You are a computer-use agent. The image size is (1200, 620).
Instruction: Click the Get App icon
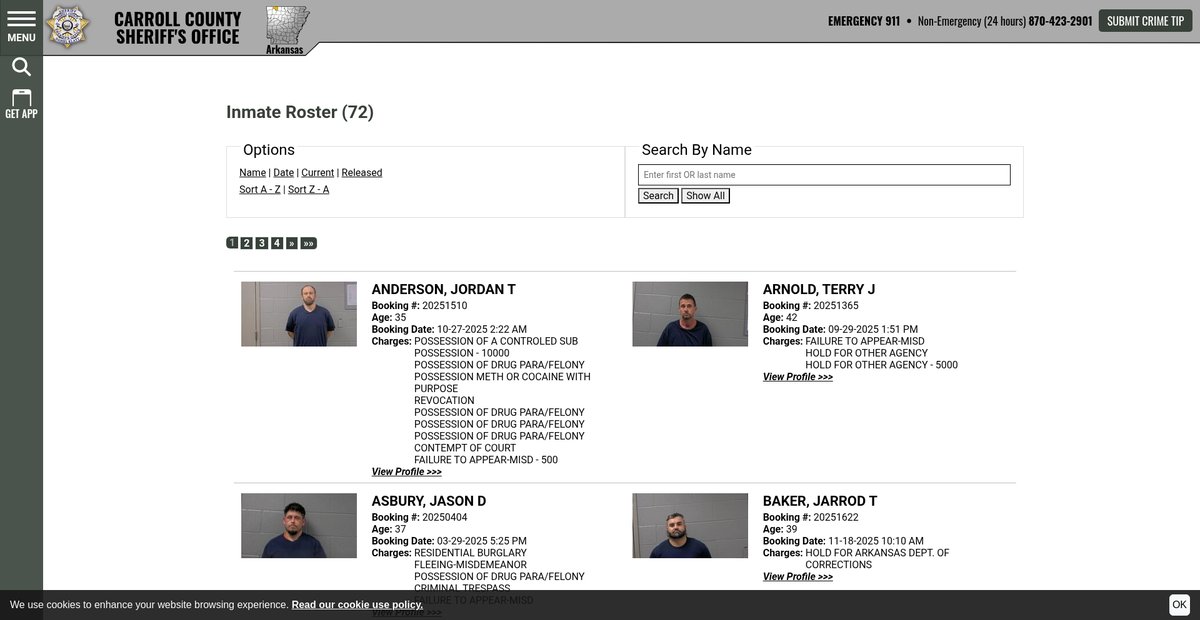coord(21,104)
